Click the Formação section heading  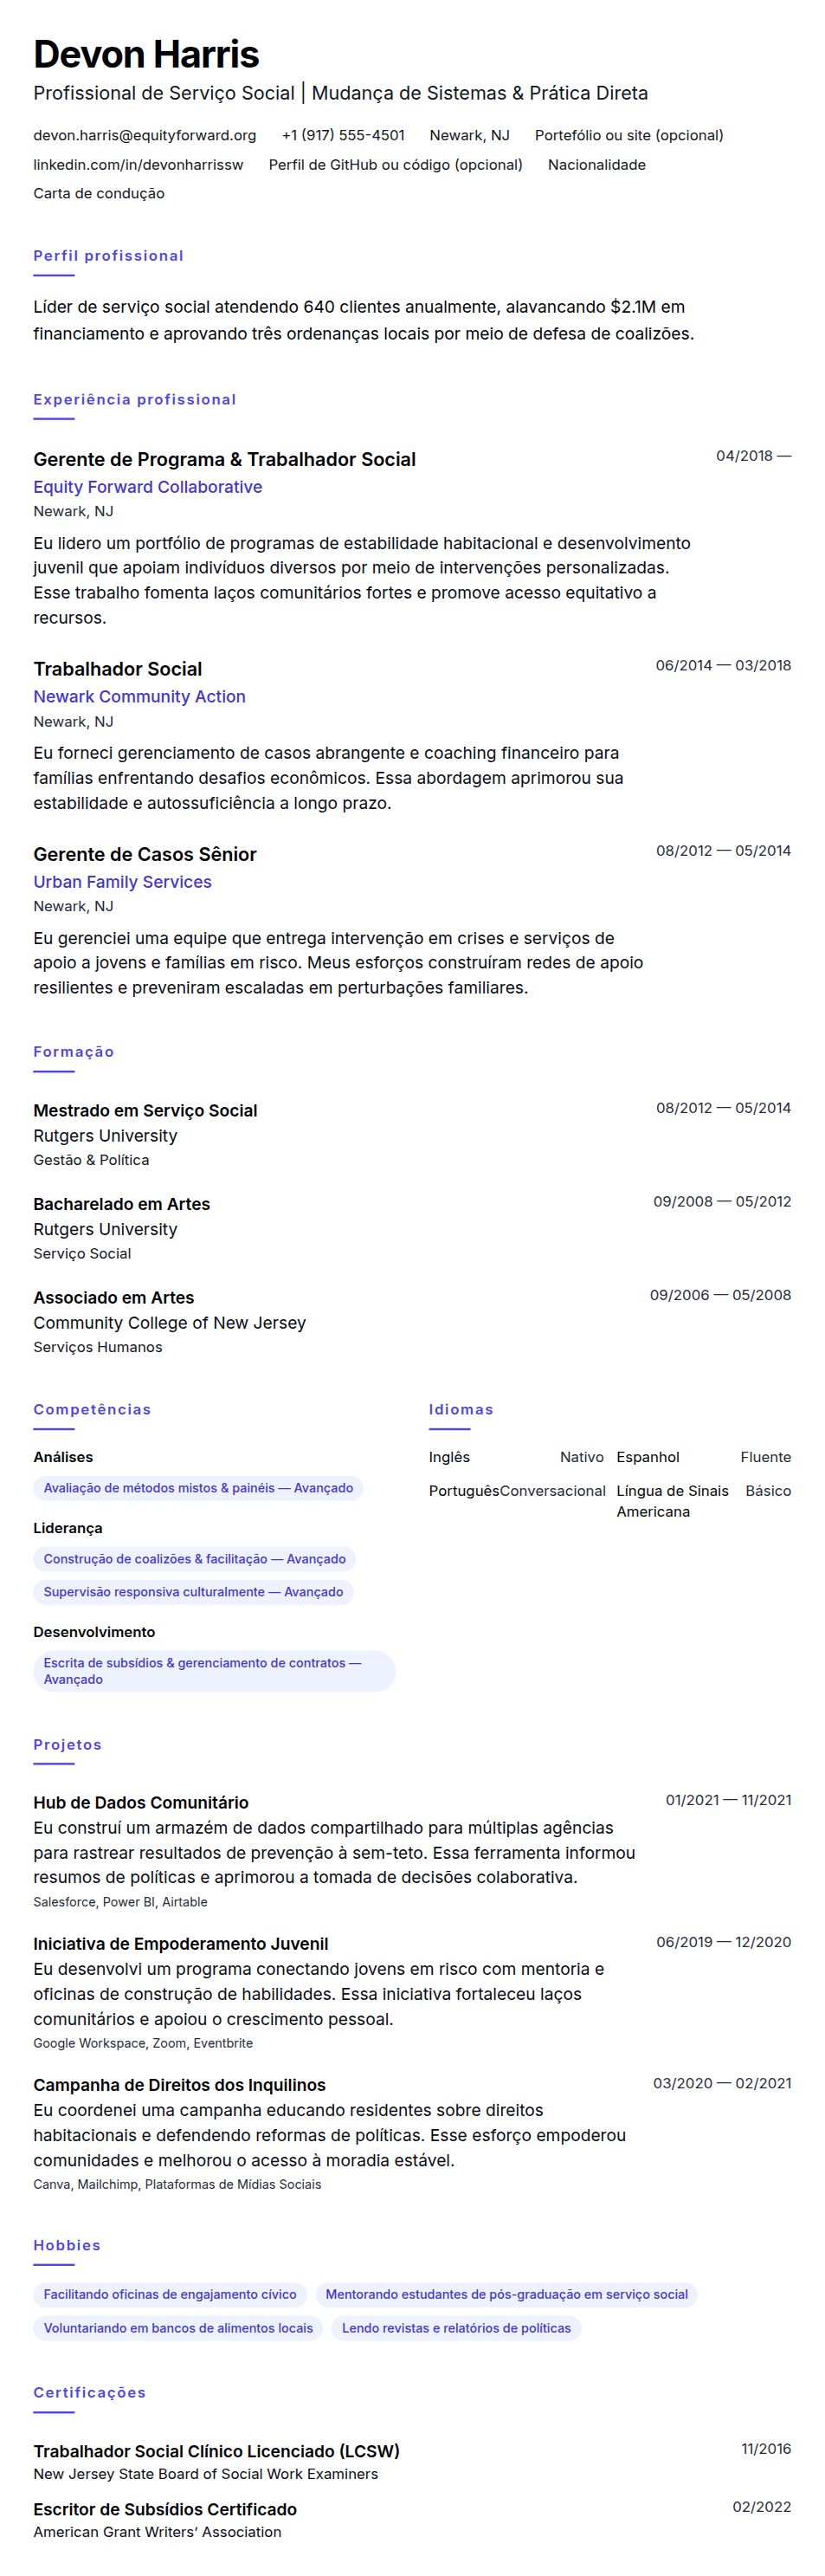point(74,1051)
